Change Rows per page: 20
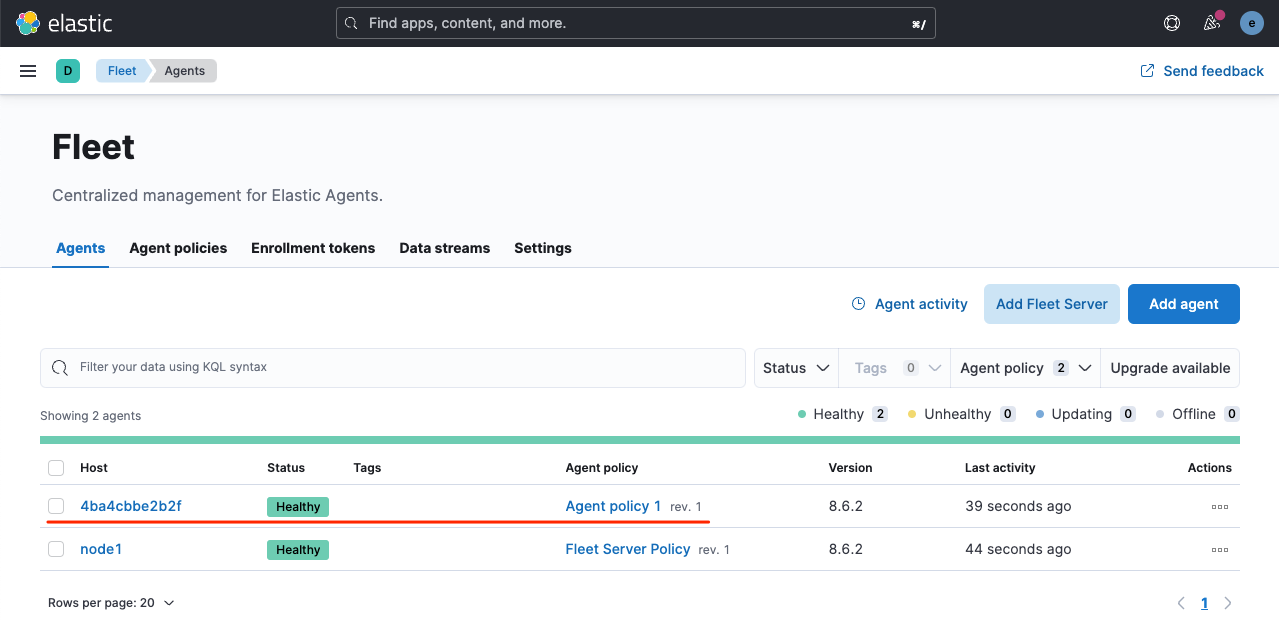 click(111, 603)
